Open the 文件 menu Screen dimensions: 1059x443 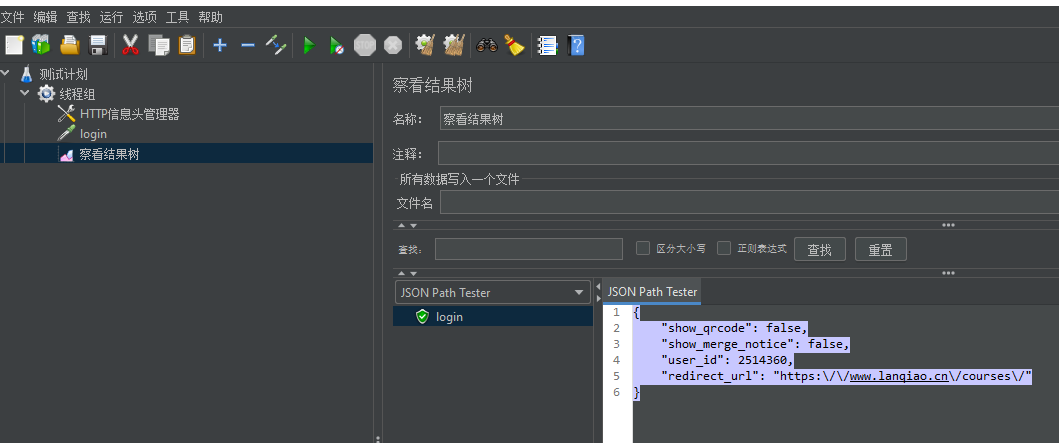[x=13, y=17]
